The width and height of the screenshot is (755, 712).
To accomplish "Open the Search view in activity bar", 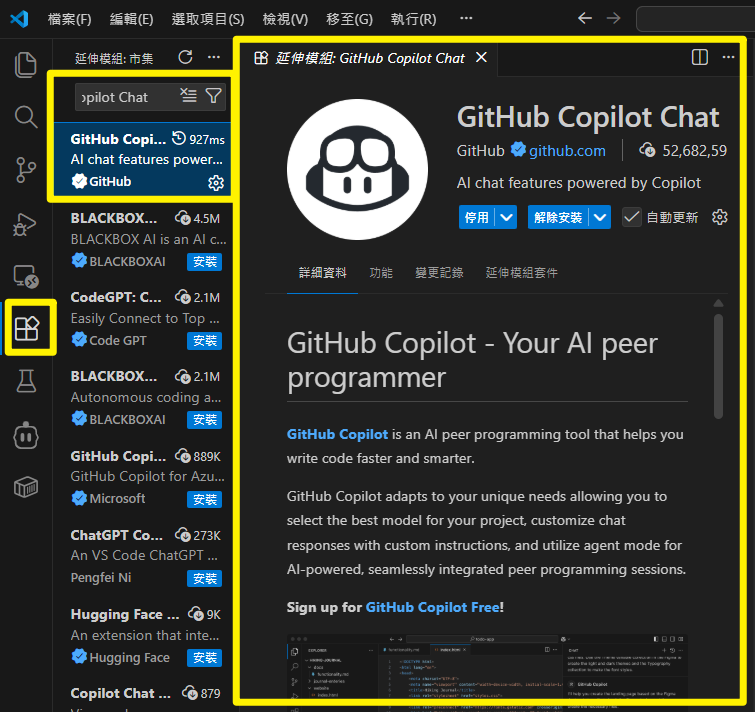I will coord(26,118).
